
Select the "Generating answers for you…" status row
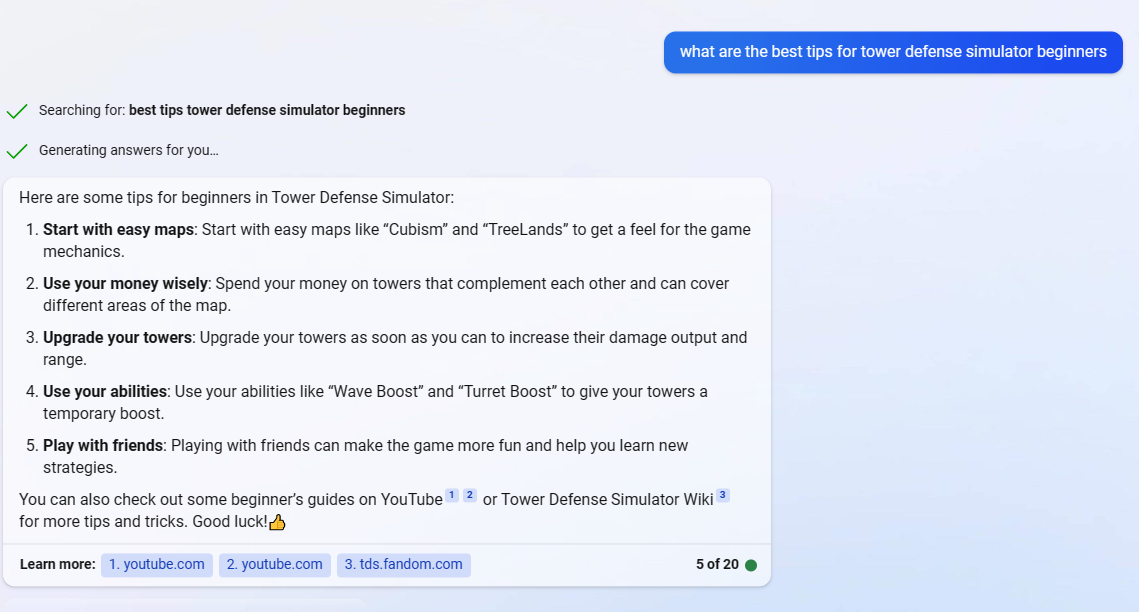coord(130,150)
